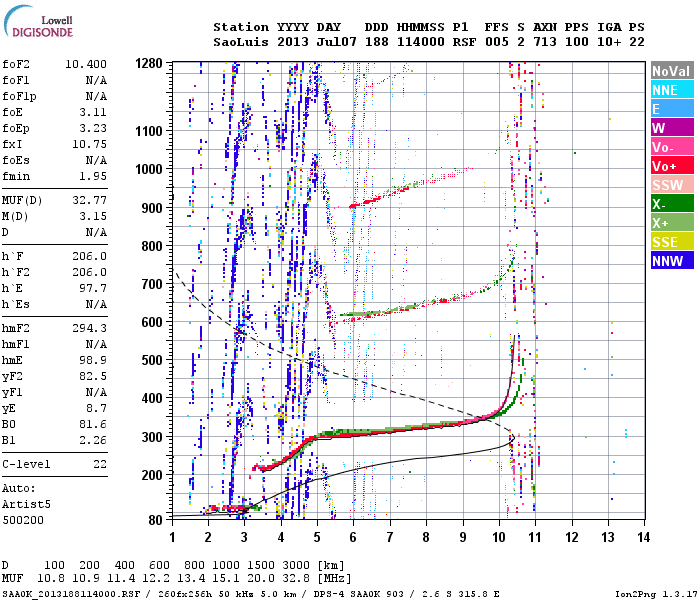
Task: Click the fxI value 10.75
Action: coord(90,144)
